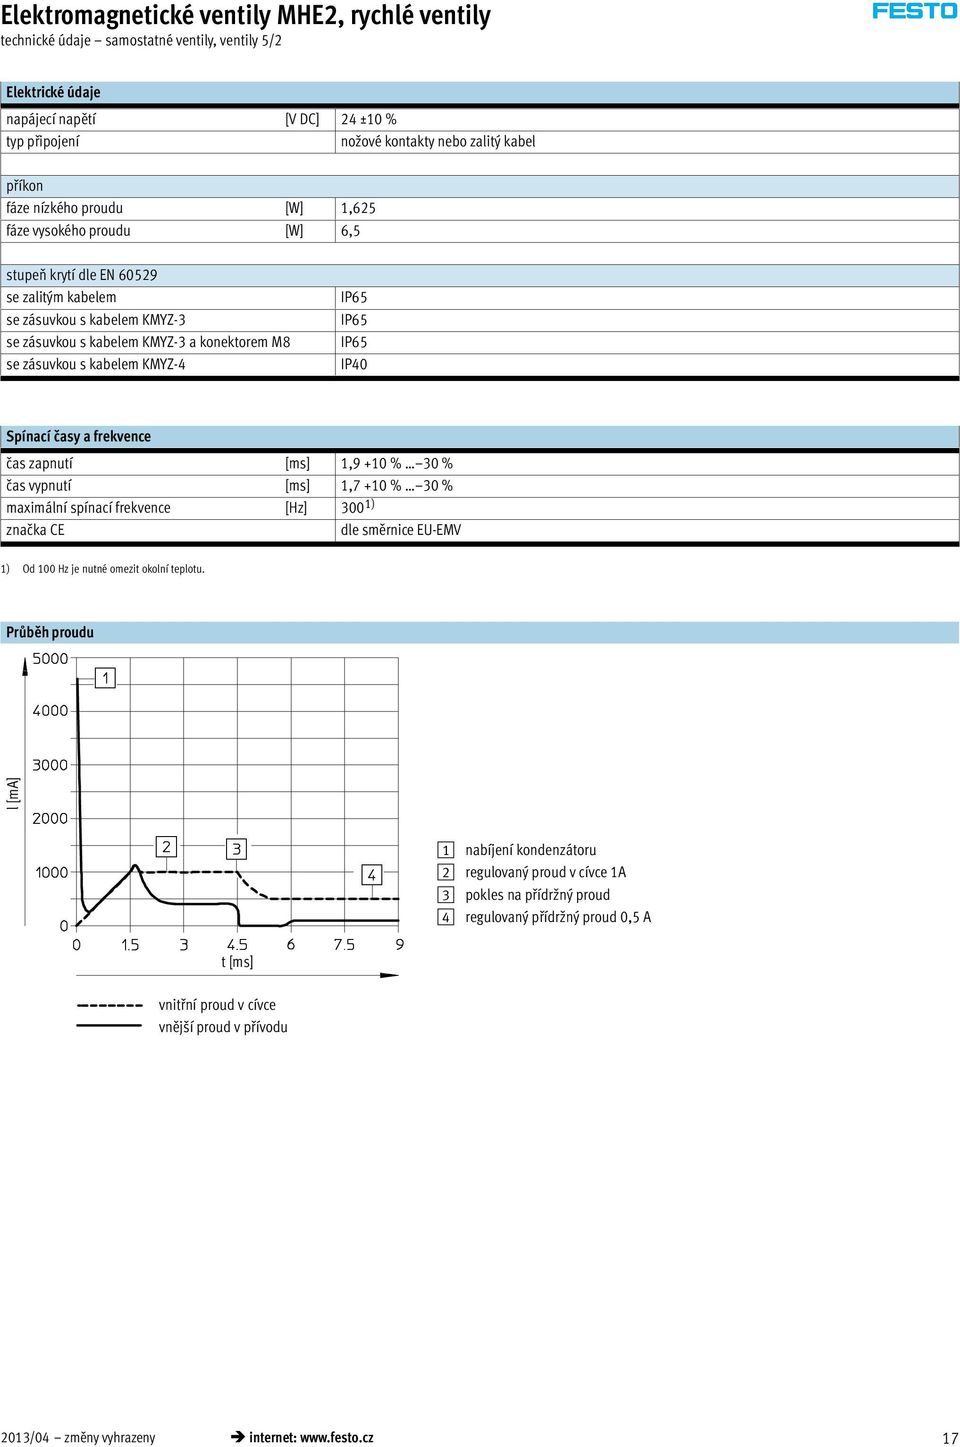The width and height of the screenshot is (960, 1447).
Task: Click the 2013/04 – změny vyhrazeny footer
Action: click(78, 1437)
